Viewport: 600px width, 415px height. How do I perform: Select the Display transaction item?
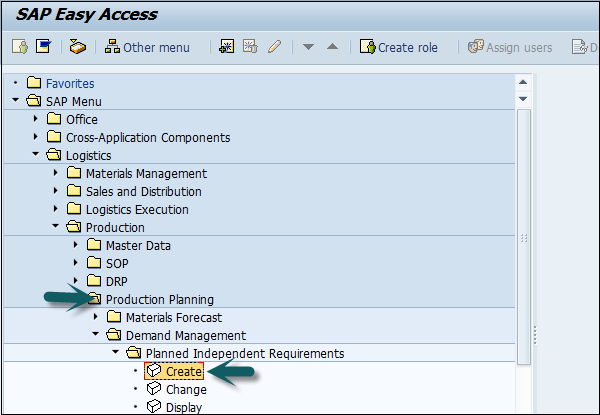tap(184, 407)
